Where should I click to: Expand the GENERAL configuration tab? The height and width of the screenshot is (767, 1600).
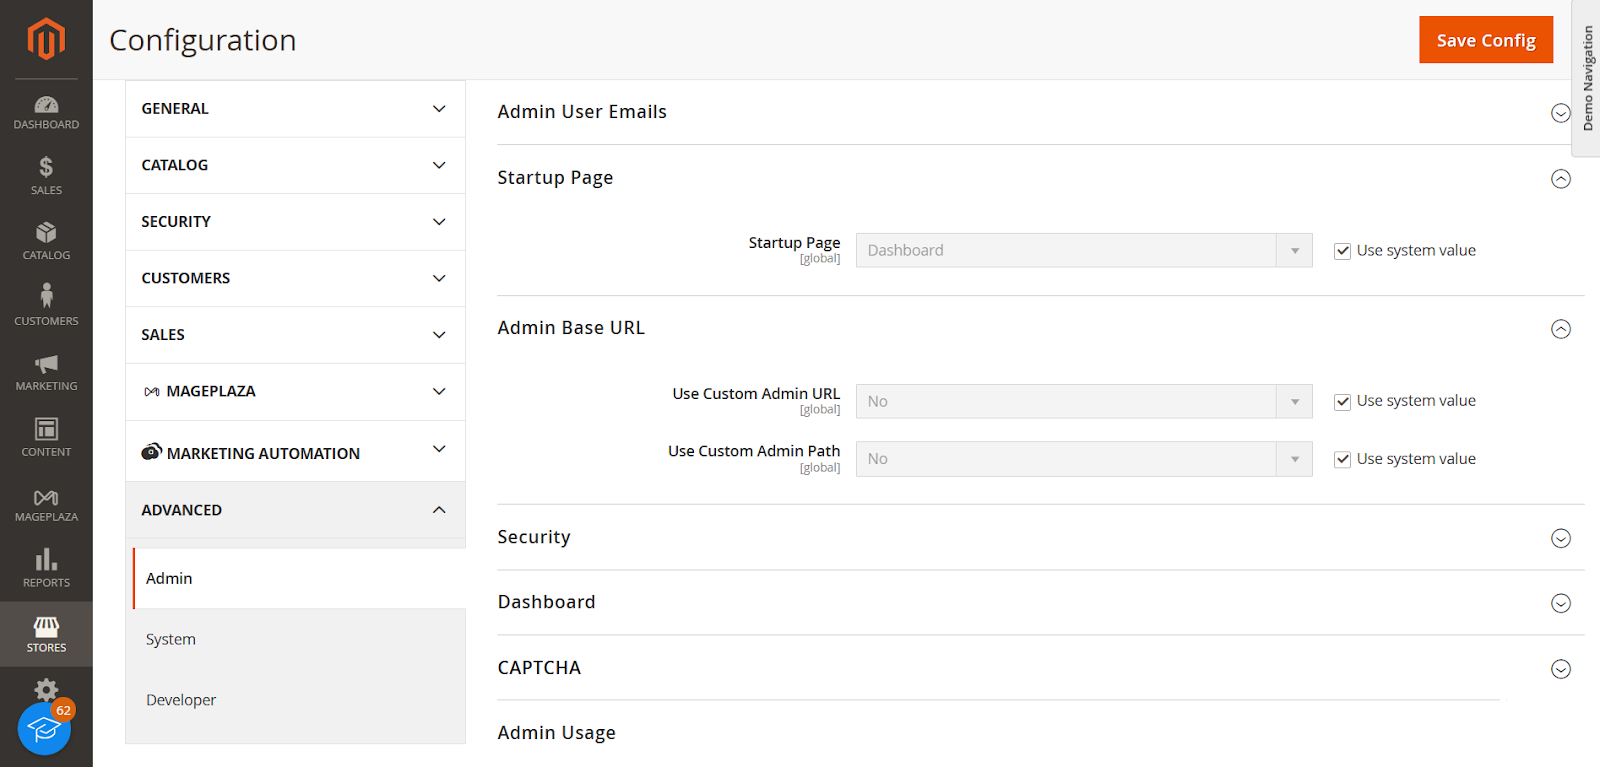(295, 109)
